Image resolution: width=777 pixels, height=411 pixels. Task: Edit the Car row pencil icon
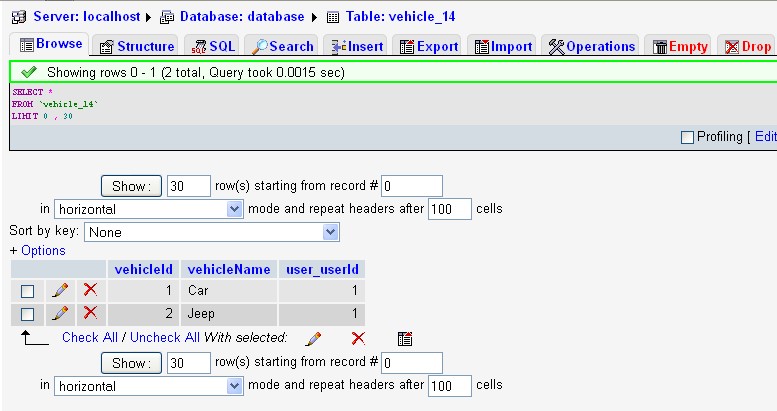60,290
